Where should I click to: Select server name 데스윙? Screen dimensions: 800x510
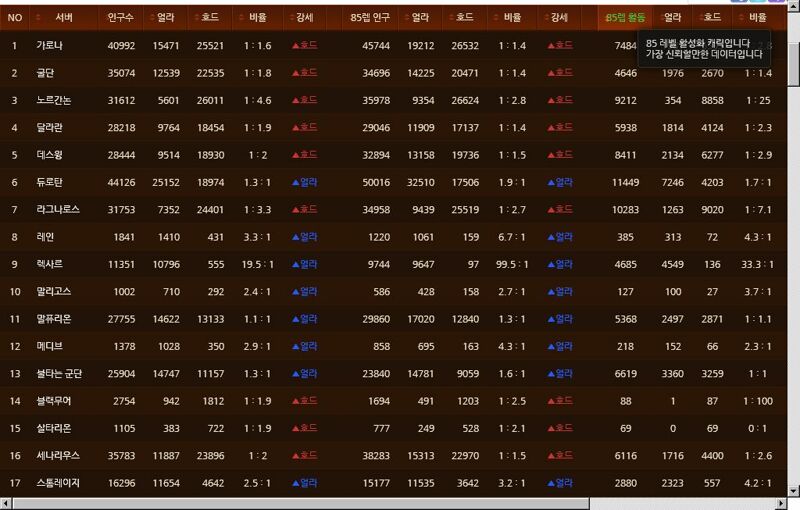pyautogui.click(x=49, y=155)
